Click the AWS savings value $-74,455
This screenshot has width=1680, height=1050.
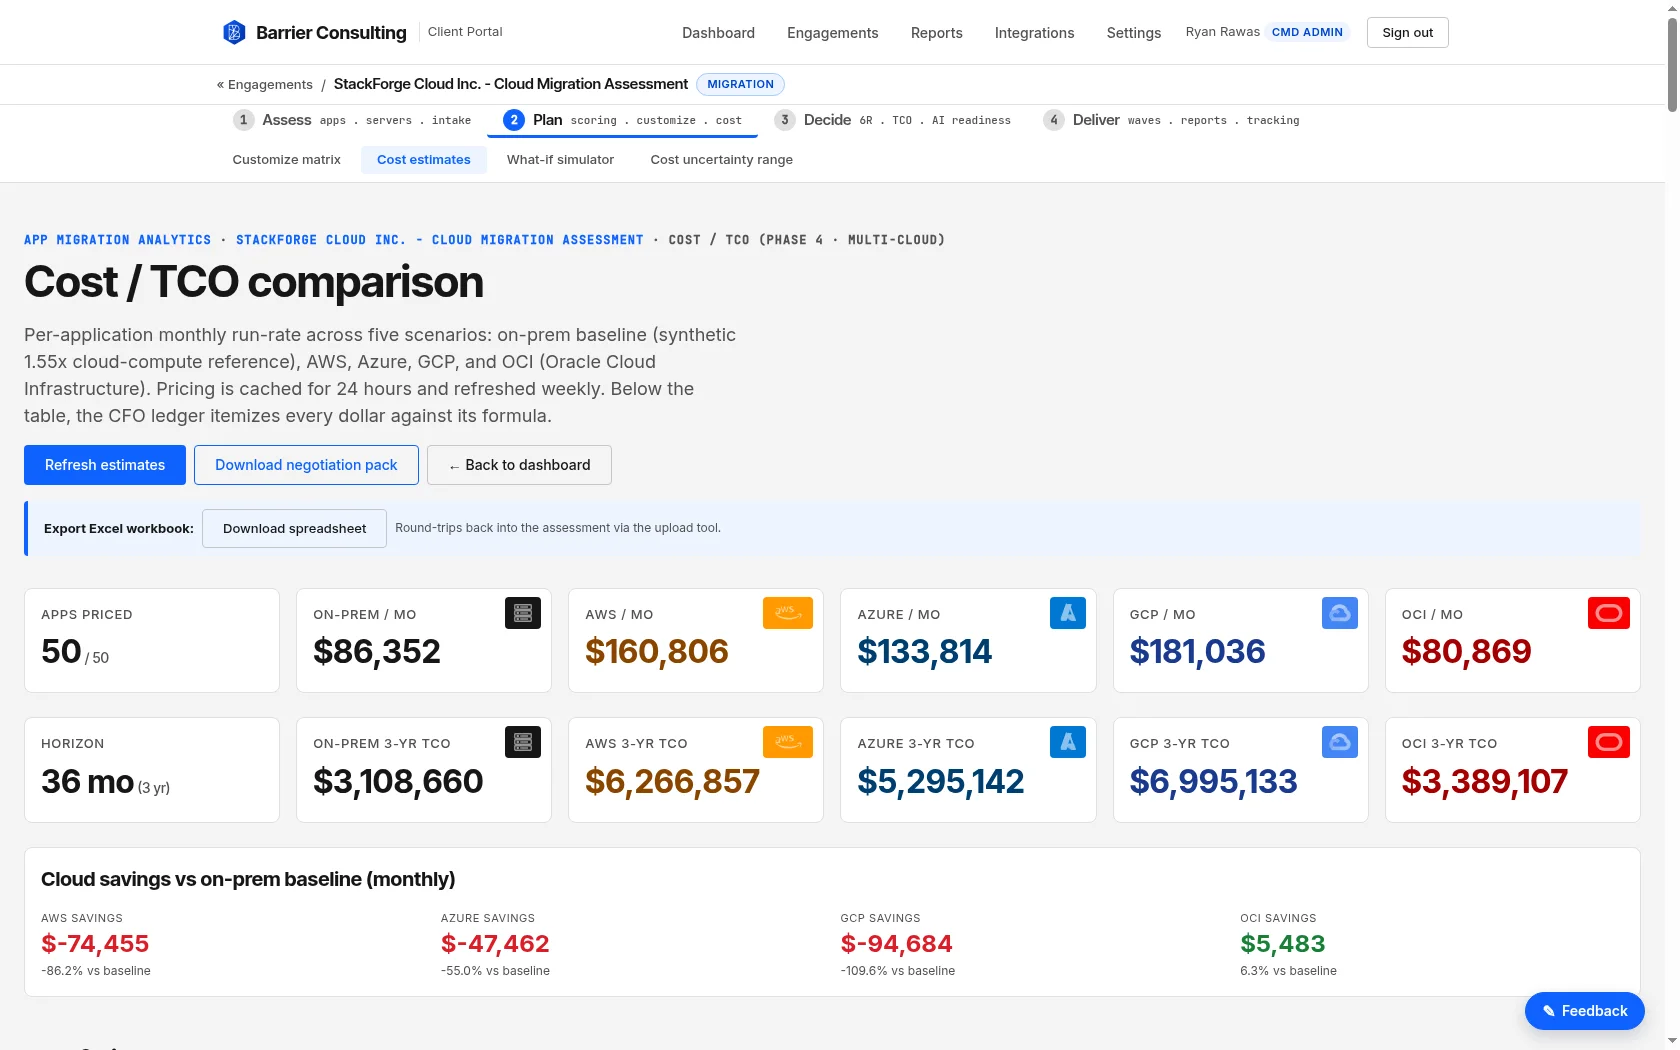click(95, 944)
